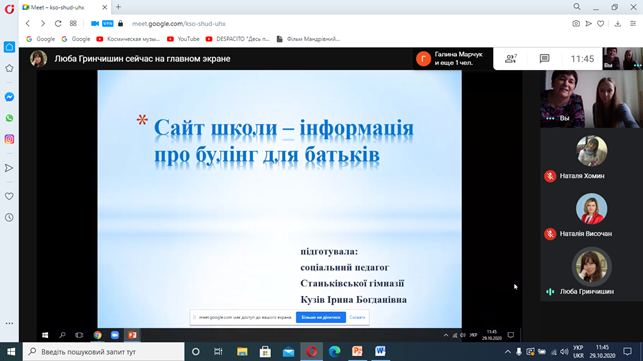Toggle the VPN badge
This screenshot has height=361, width=643.
[x=107, y=23]
